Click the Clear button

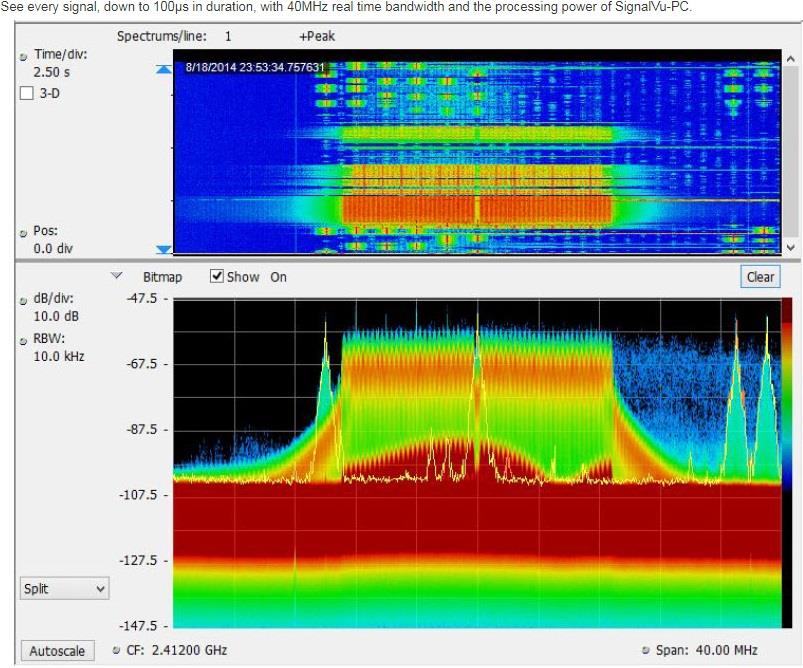pos(760,277)
